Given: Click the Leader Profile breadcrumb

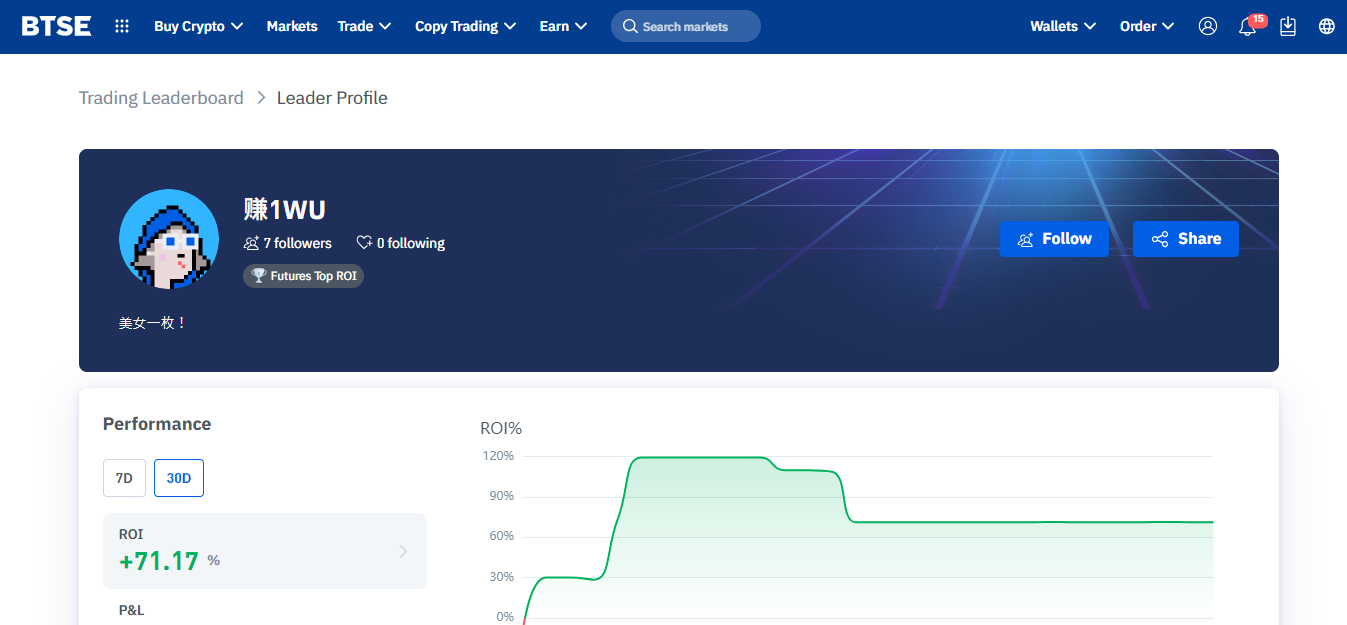Looking at the screenshot, I should [x=332, y=98].
